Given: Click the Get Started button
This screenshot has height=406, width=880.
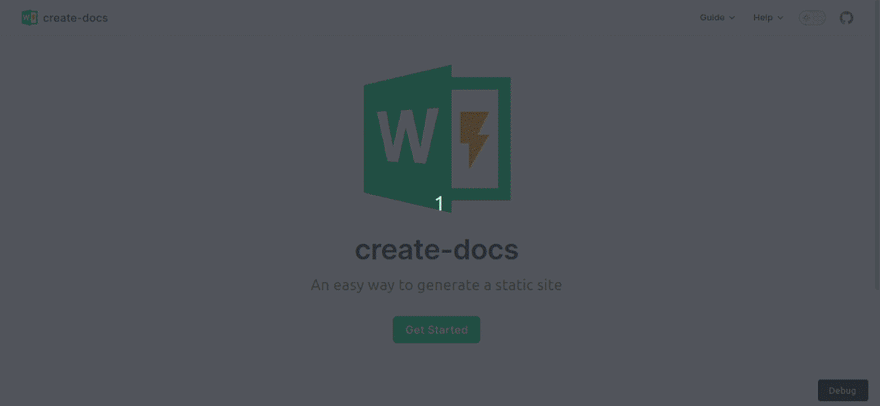Looking at the screenshot, I should [x=436, y=330].
